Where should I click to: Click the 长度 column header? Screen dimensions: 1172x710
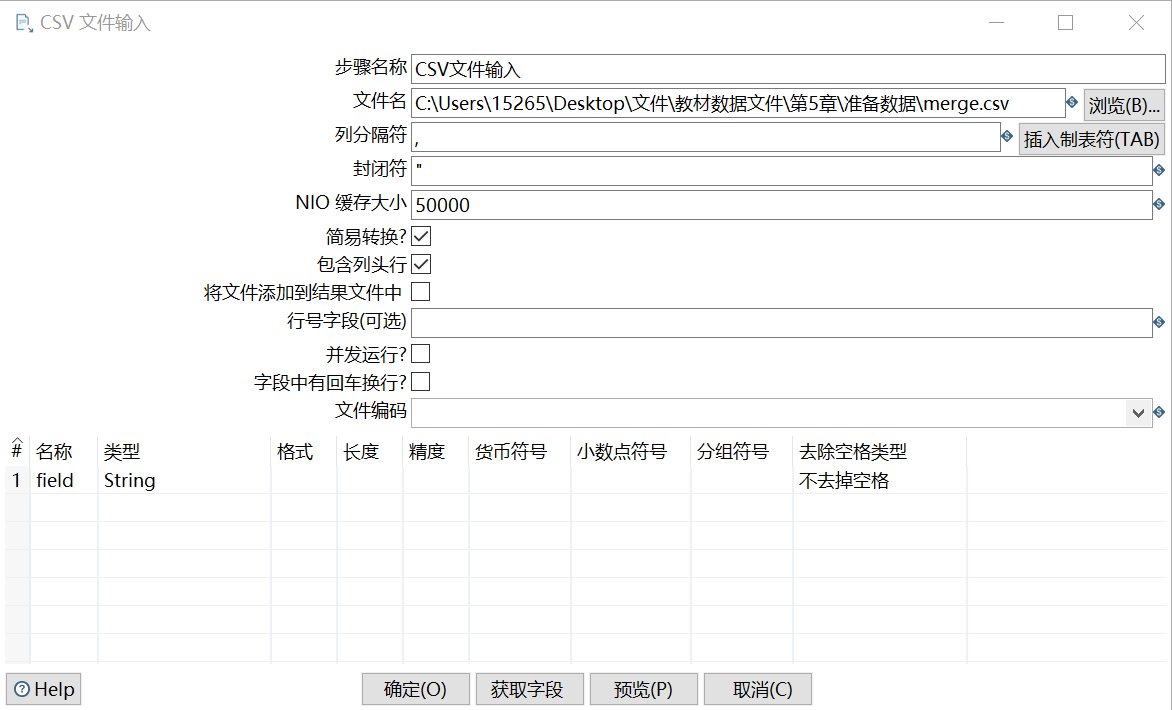coord(369,451)
